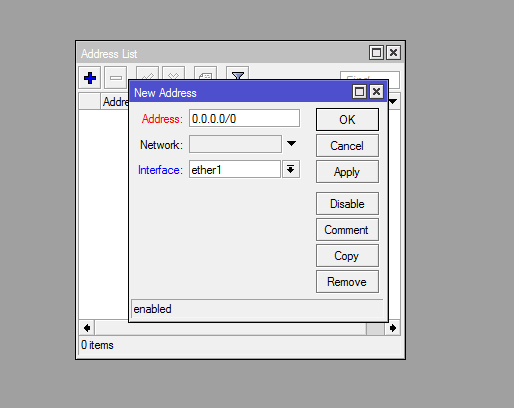The width and height of the screenshot is (514, 408).
Task: Click the Remove button
Action: (347, 282)
